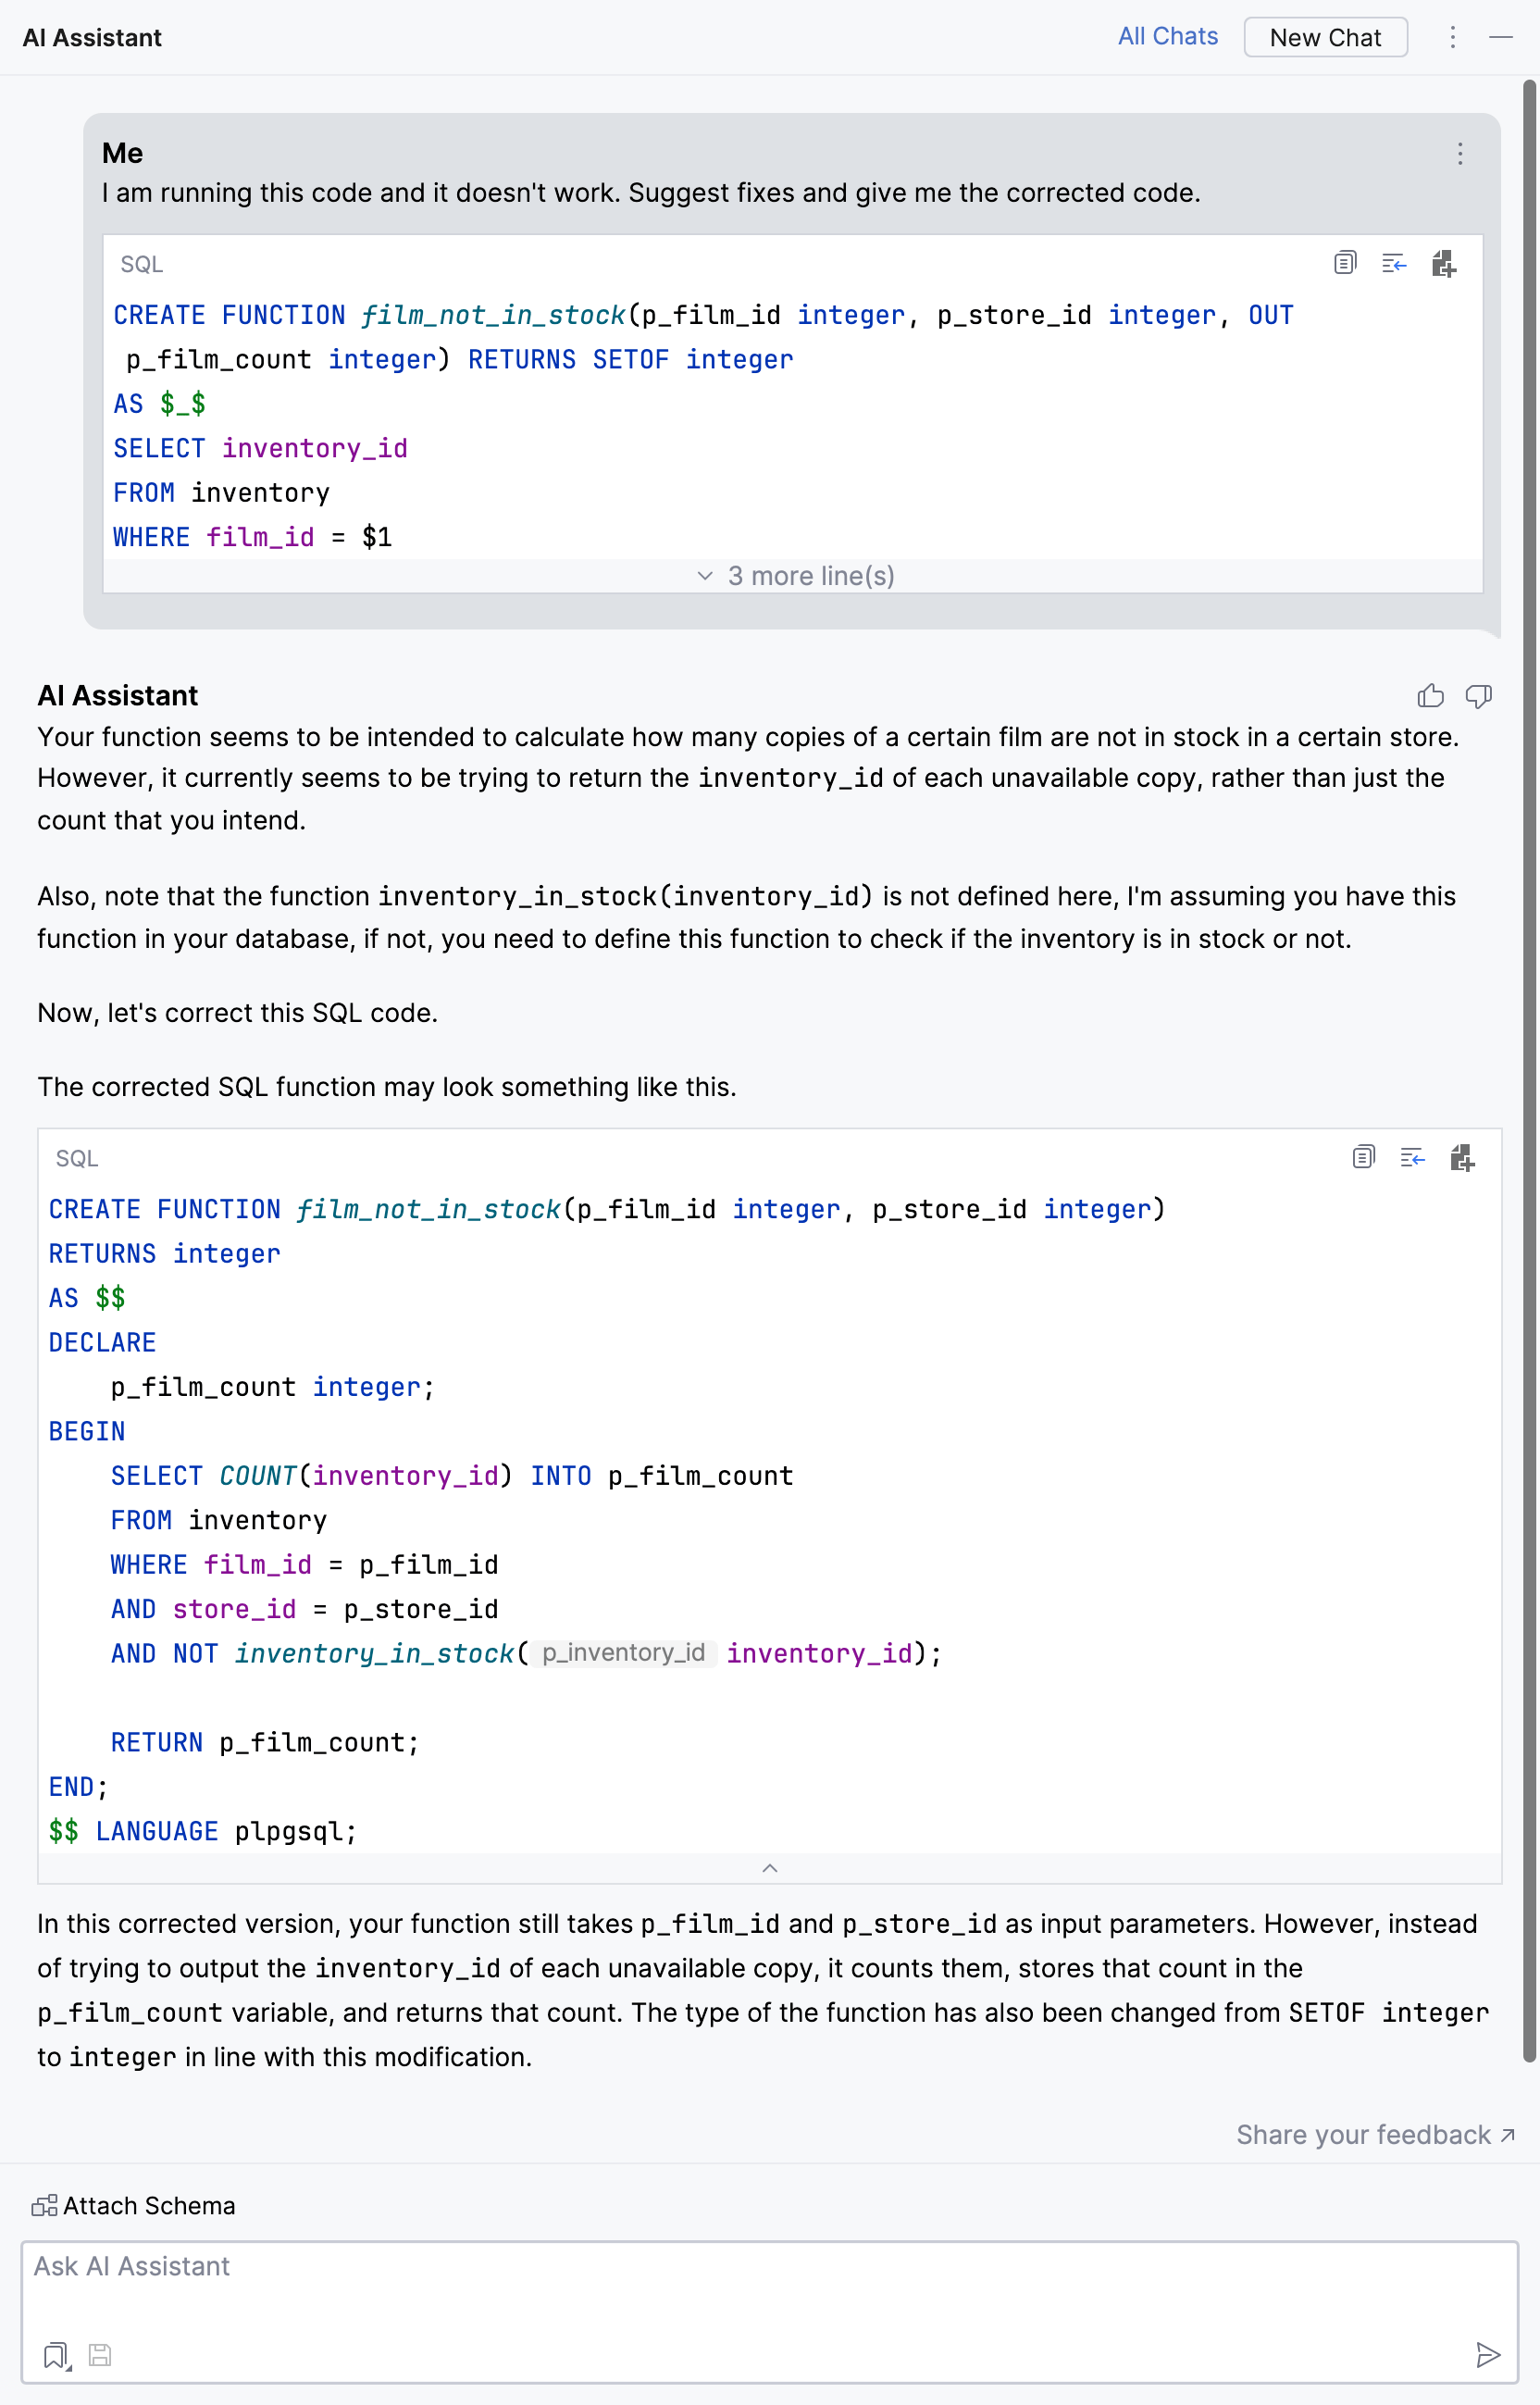Insert the corrected SQL snippet at caret
Image resolution: width=1540 pixels, height=2405 pixels.
point(1393,263)
